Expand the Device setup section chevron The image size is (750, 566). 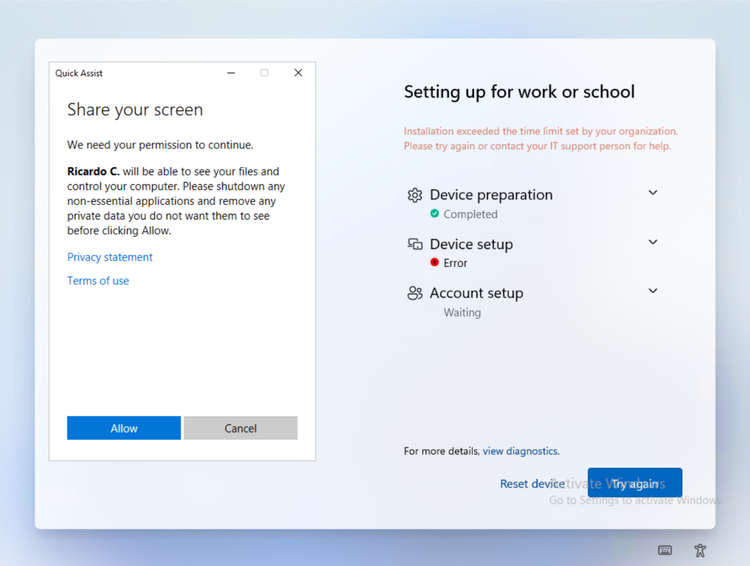click(653, 242)
